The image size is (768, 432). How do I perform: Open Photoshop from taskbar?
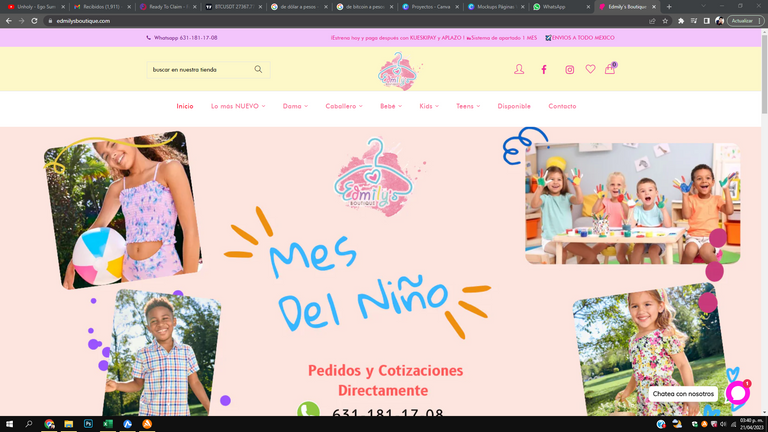pyautogui.click(x=88, y=424)
